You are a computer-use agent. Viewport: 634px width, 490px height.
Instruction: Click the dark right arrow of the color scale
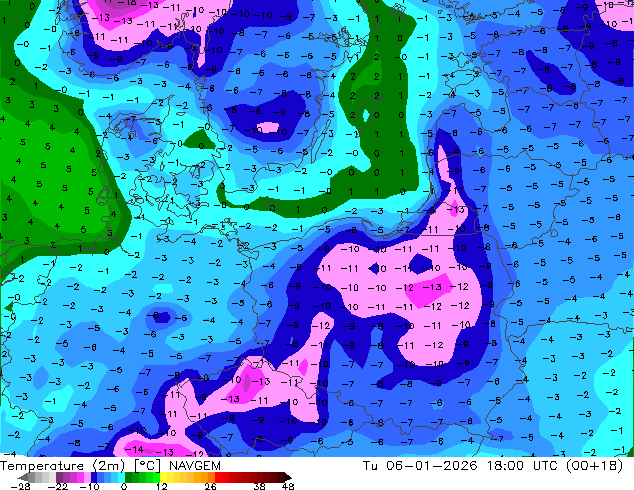point(287,477)
